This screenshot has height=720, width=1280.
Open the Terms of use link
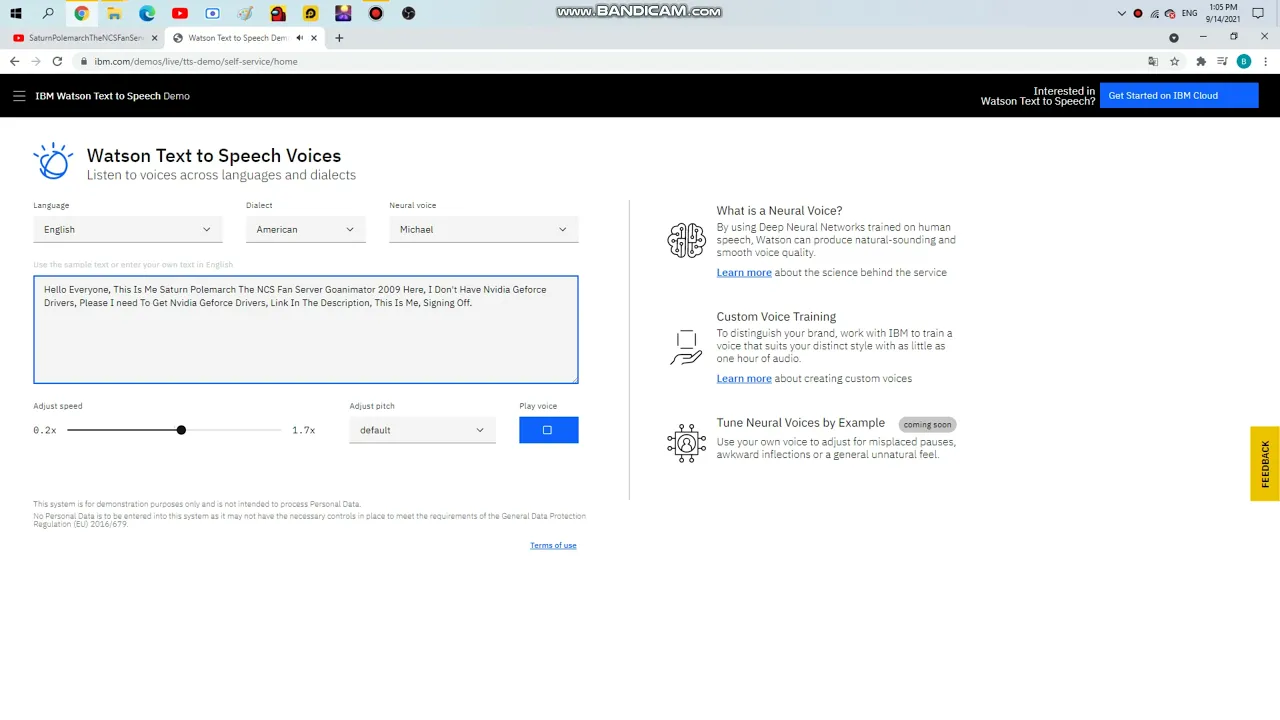point(553,545)
